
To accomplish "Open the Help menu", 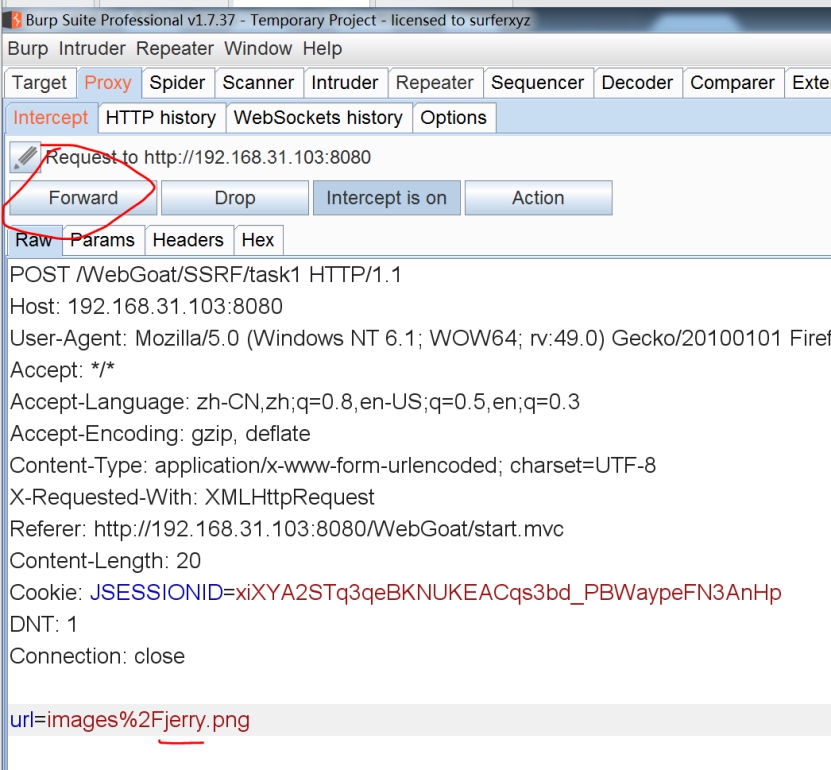I will coord(322,49).
